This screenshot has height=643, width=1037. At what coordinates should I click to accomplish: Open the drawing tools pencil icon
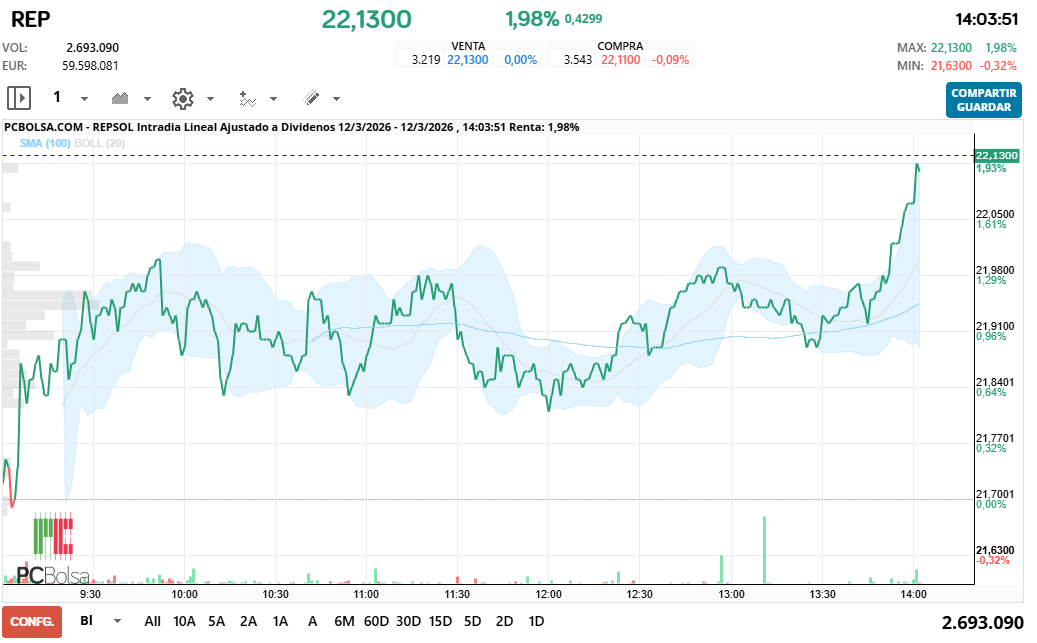click(311, 97)
